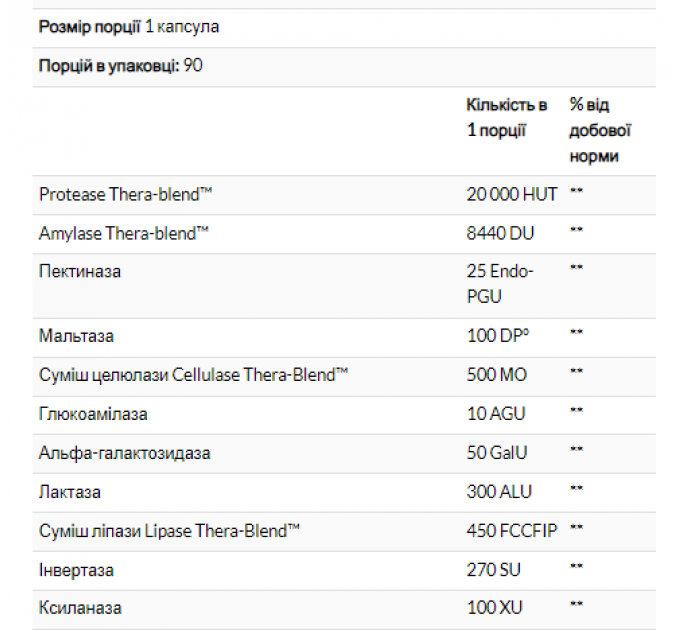Click the 50 GalU value for Альфа-галактозидаза
Screen dimensions: 680x630
click(497, 453)
